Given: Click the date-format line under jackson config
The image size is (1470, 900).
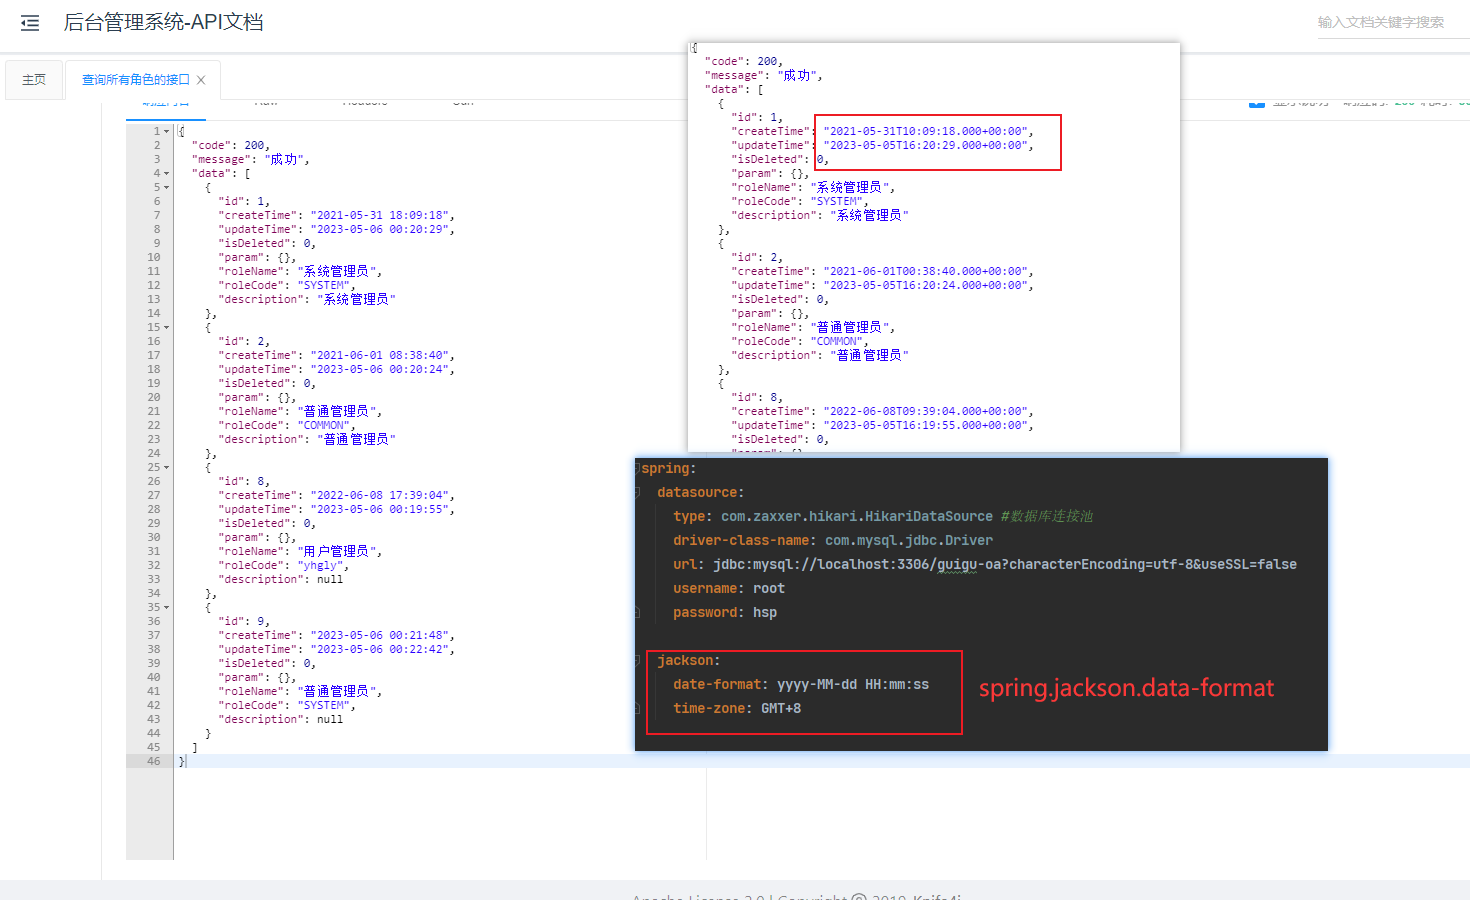Looking at the screenshot, I should coord(800,684).
